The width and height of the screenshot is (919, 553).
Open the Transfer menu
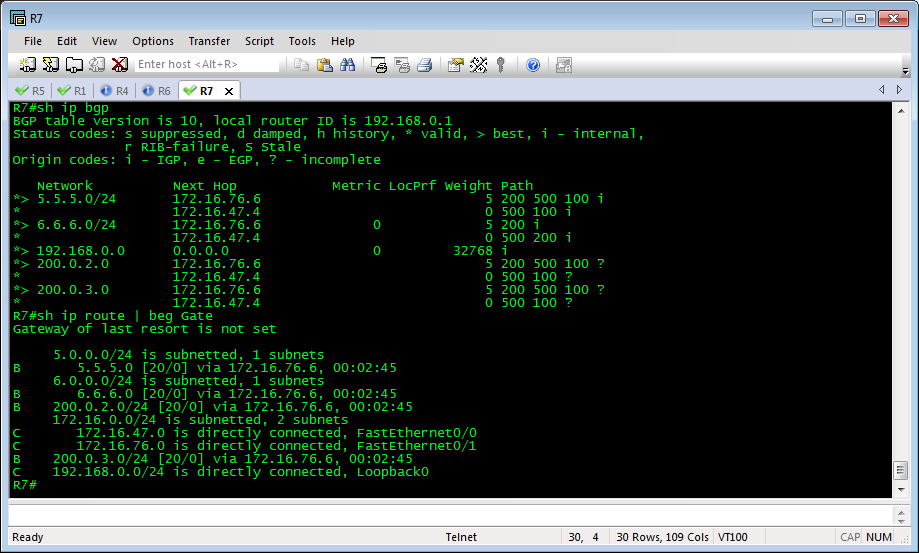(209, 41)
